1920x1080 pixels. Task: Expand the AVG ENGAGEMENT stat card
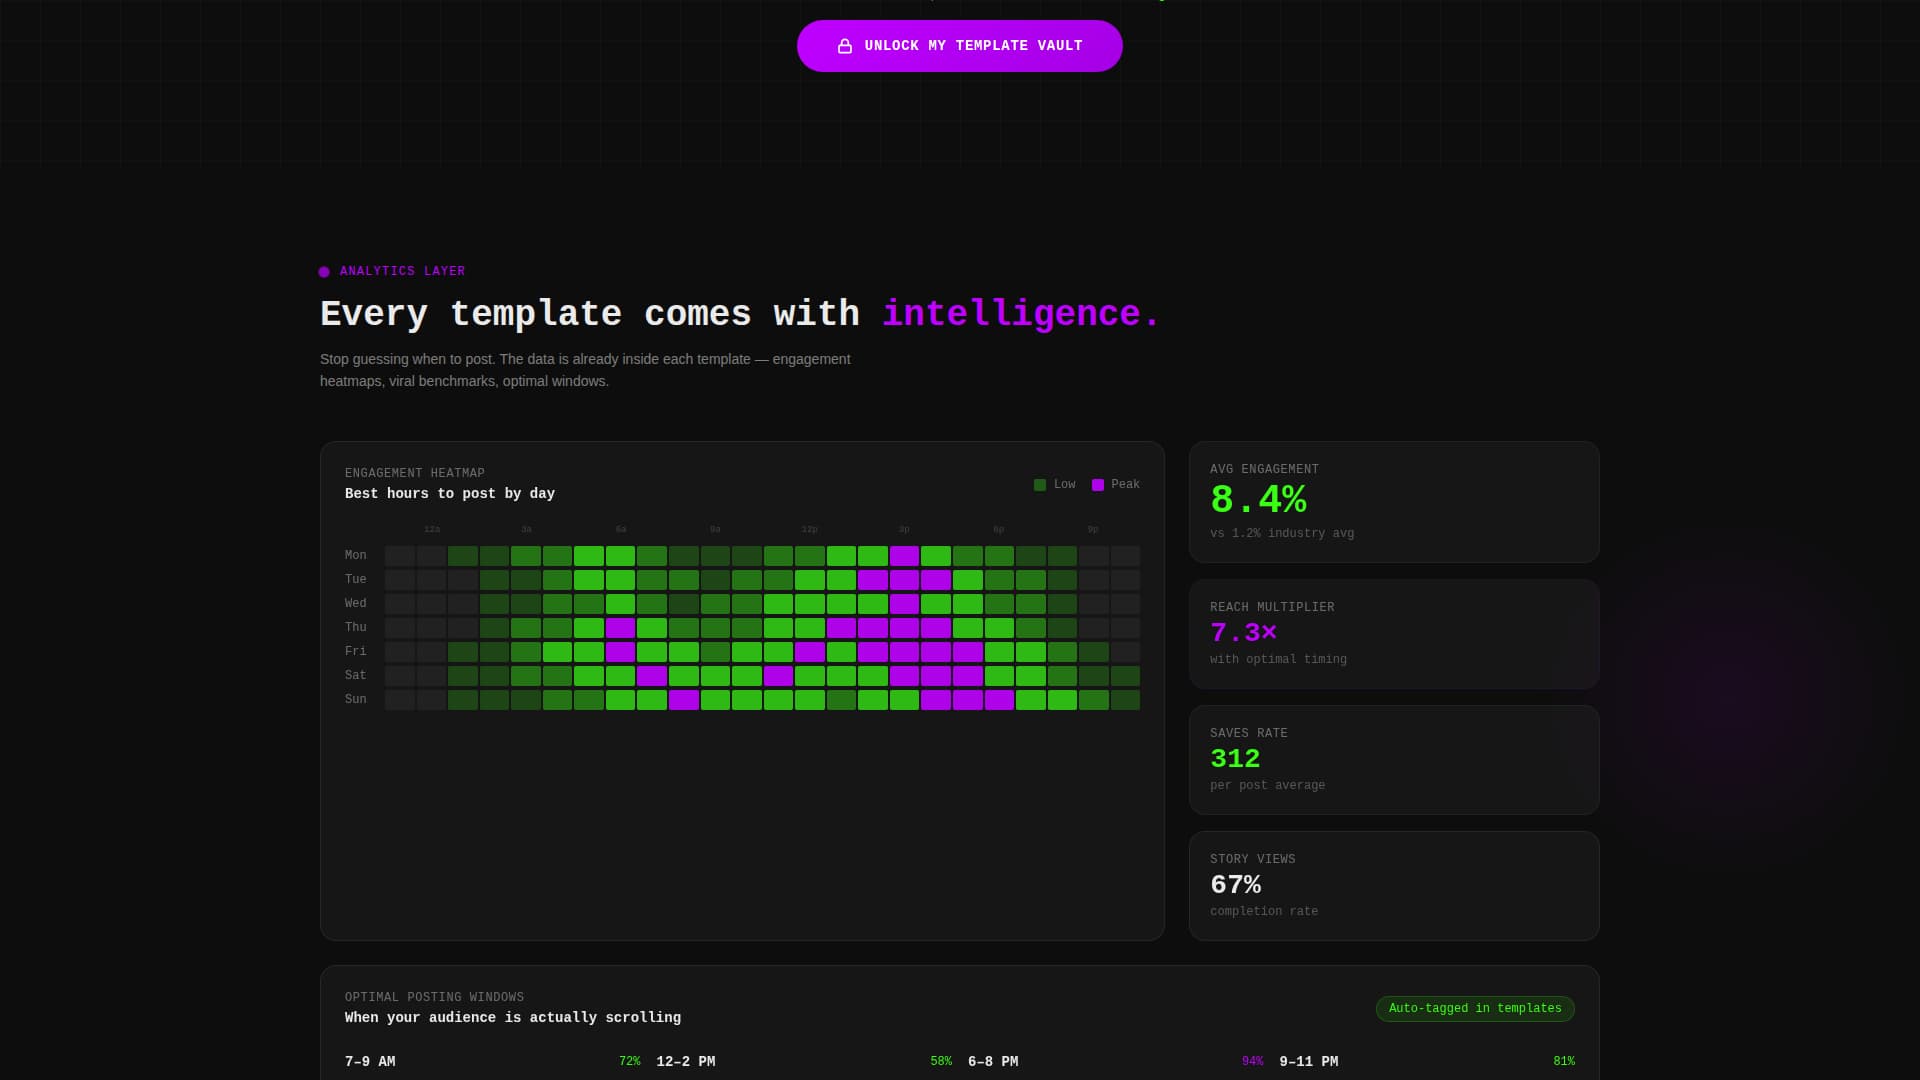tap(1393, 501)
